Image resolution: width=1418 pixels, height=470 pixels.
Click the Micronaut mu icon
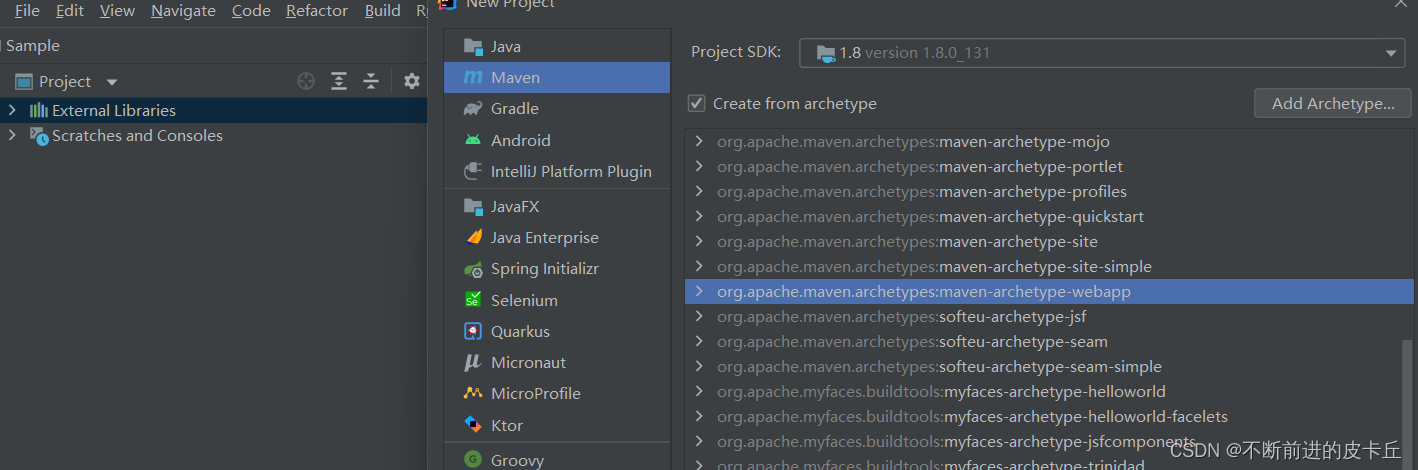point(473,362)
